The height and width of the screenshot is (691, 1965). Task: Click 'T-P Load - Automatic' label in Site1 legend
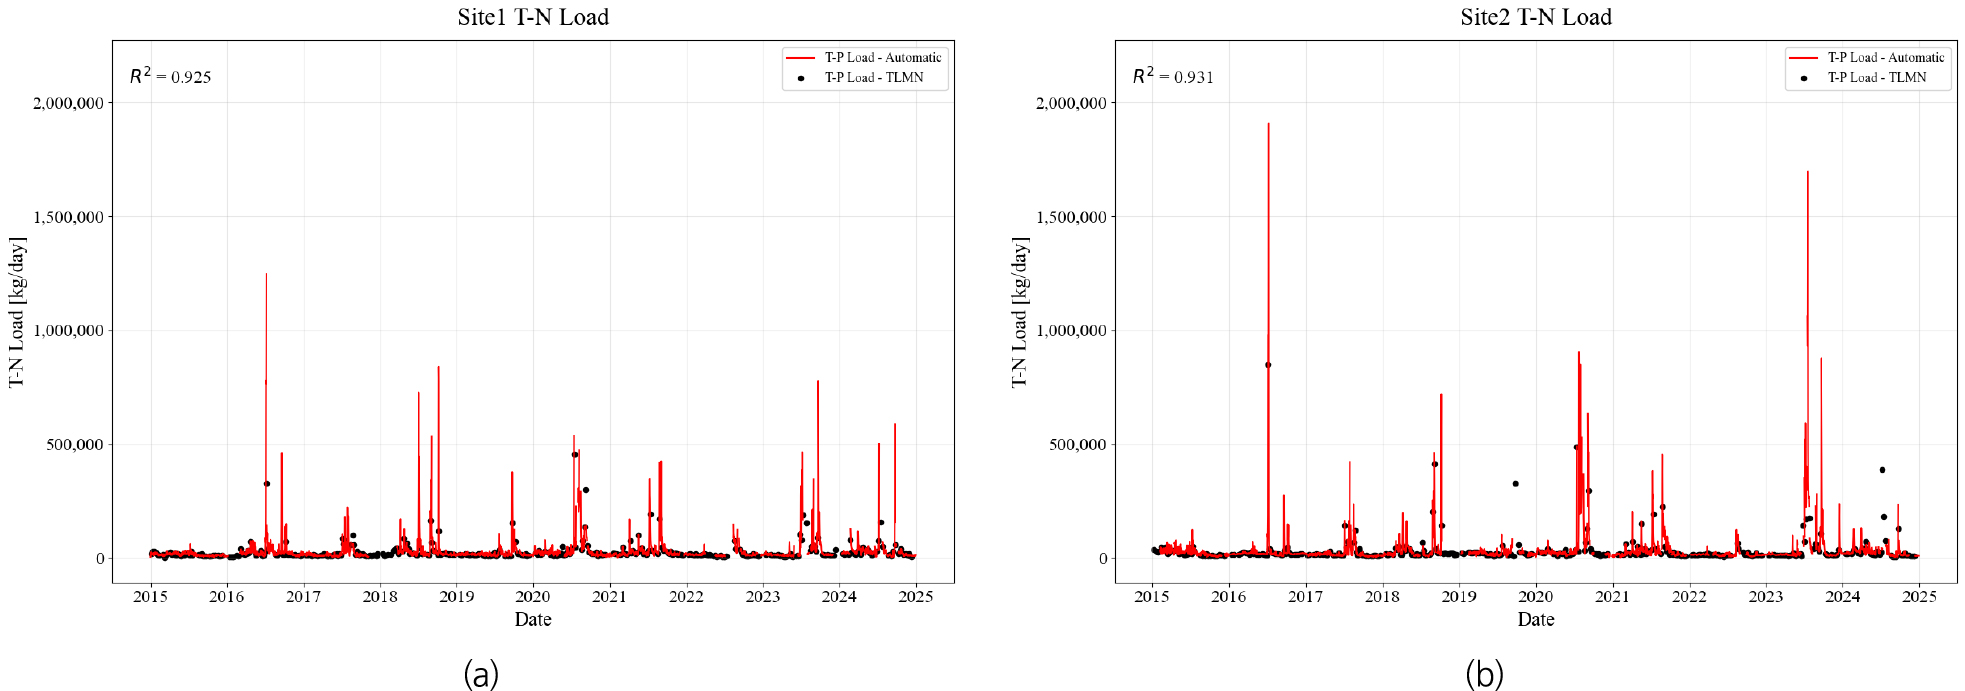(882, 58)
